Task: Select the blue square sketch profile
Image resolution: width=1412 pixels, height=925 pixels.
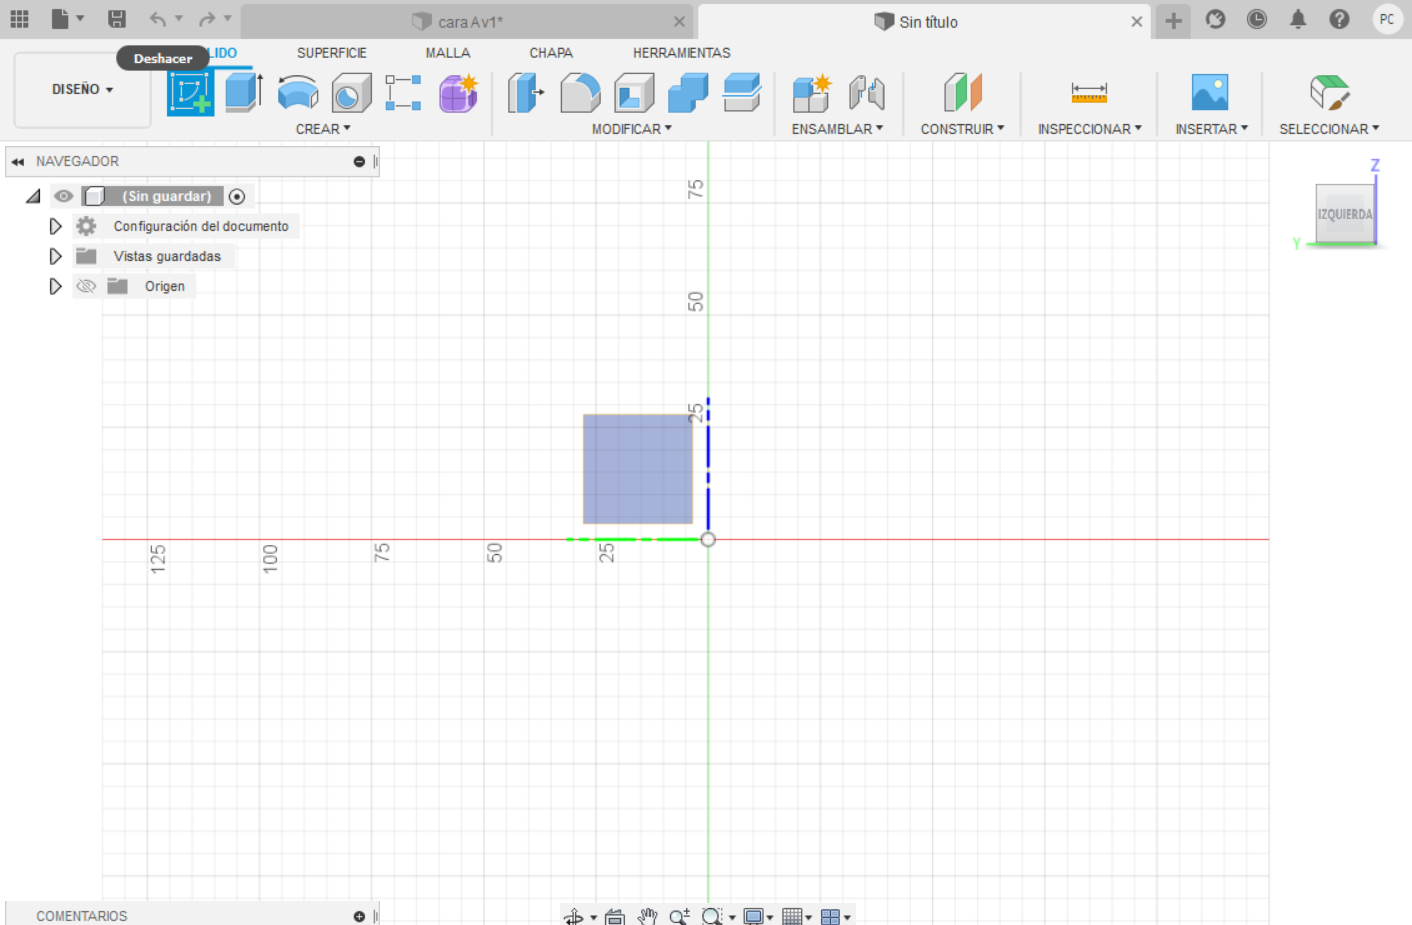Action: click(638, 469)
